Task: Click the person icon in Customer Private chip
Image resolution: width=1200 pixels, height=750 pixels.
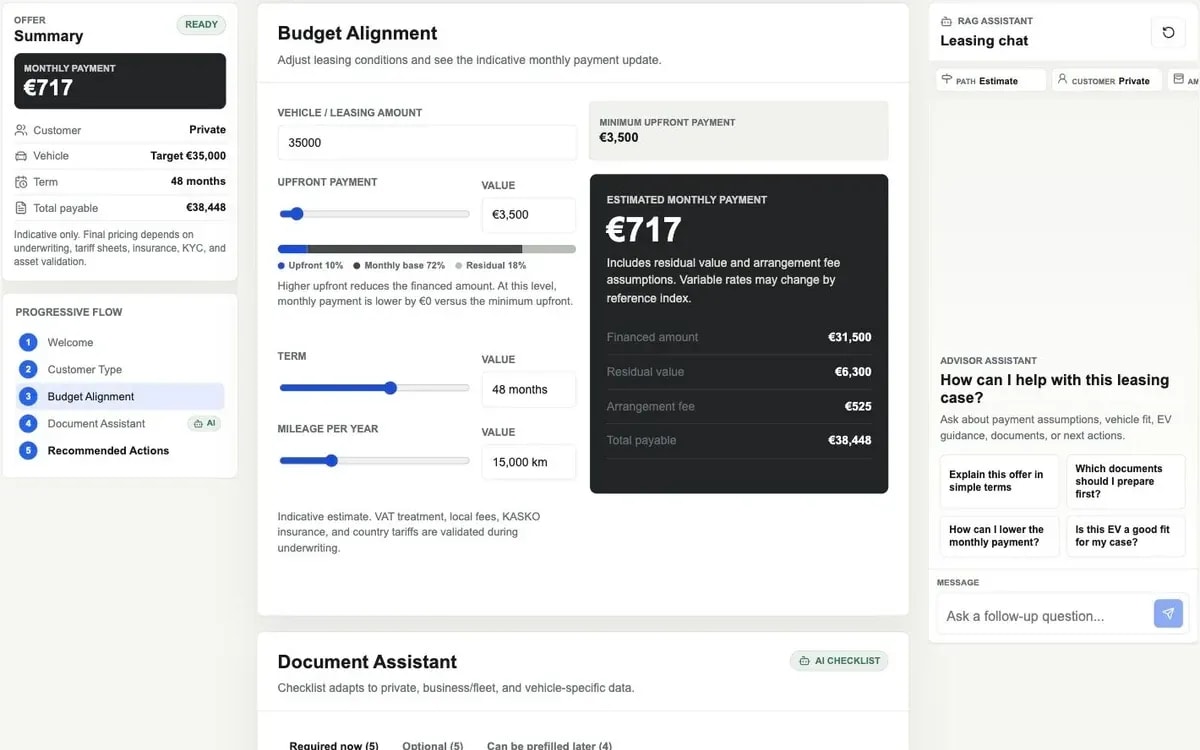Action: point(1063,79)
